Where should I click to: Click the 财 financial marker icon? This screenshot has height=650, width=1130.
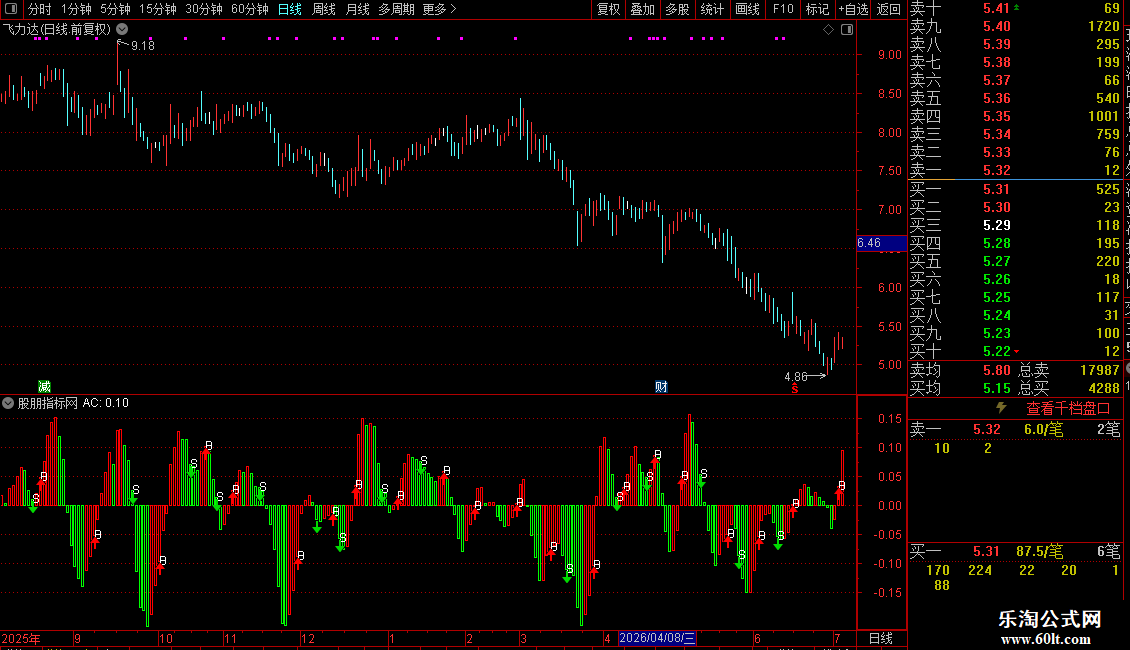tap(661, 387)
